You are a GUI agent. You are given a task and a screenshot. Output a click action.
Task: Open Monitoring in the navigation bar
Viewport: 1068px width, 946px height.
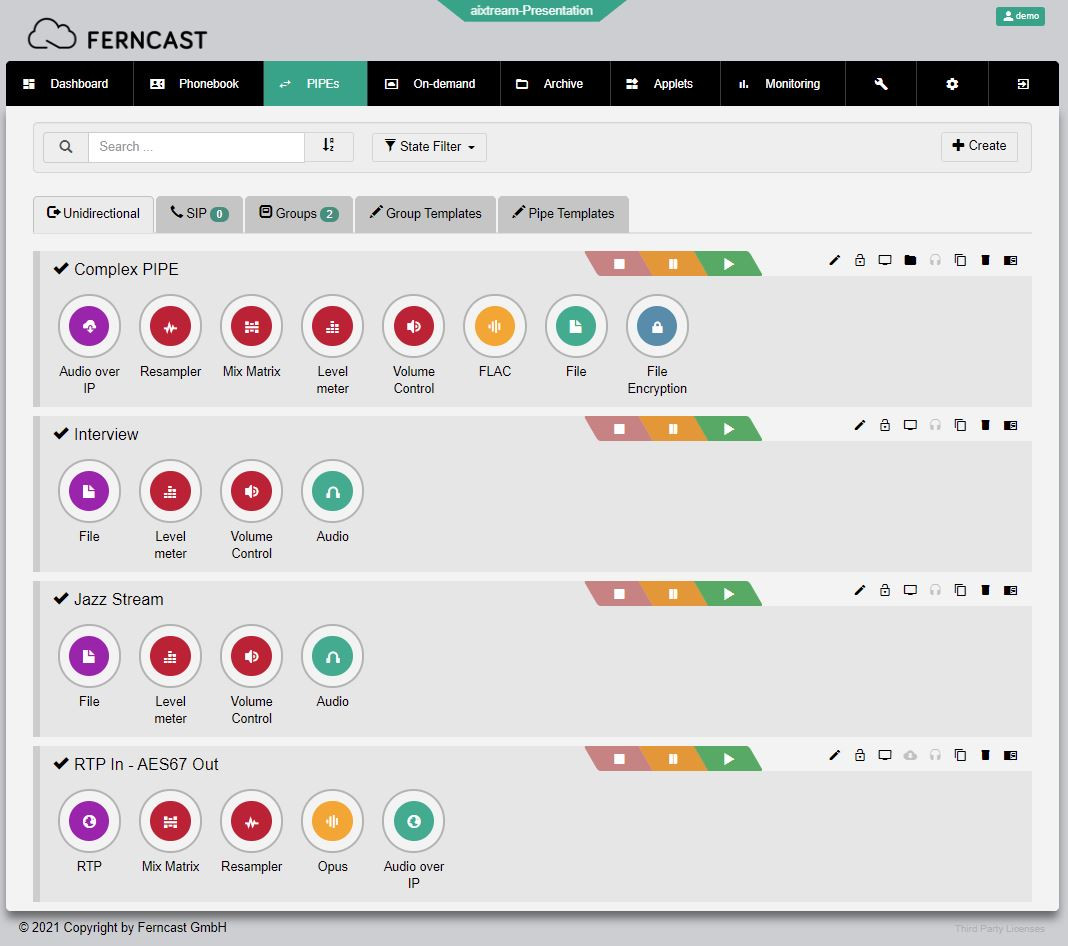tap(781, 84)
